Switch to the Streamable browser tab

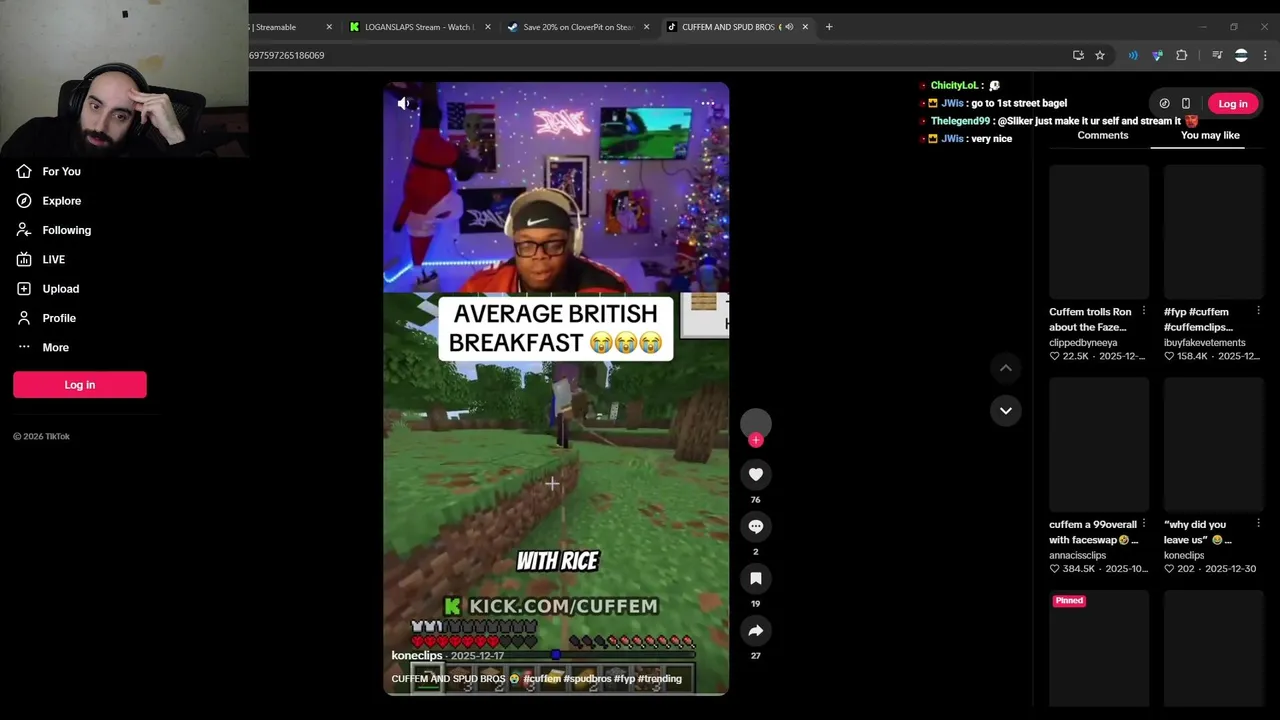276,27
